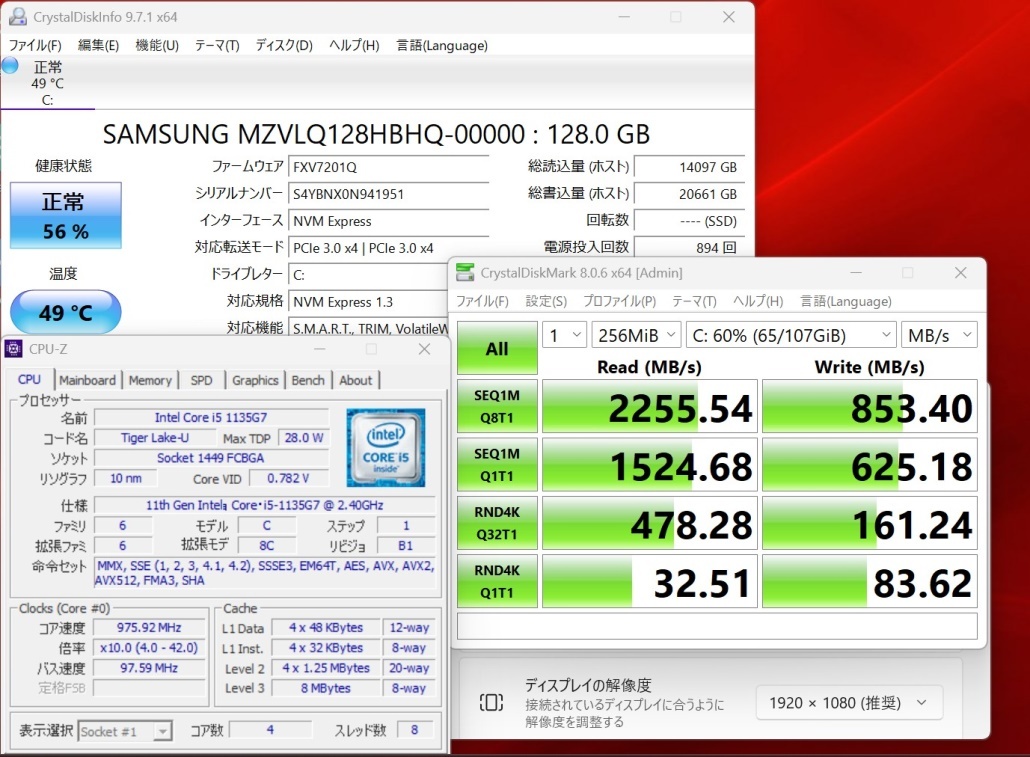Open 言語(Language) menu in CrystalDiskInfo
The image size is (1030, 757).
[x=441, y=45]
